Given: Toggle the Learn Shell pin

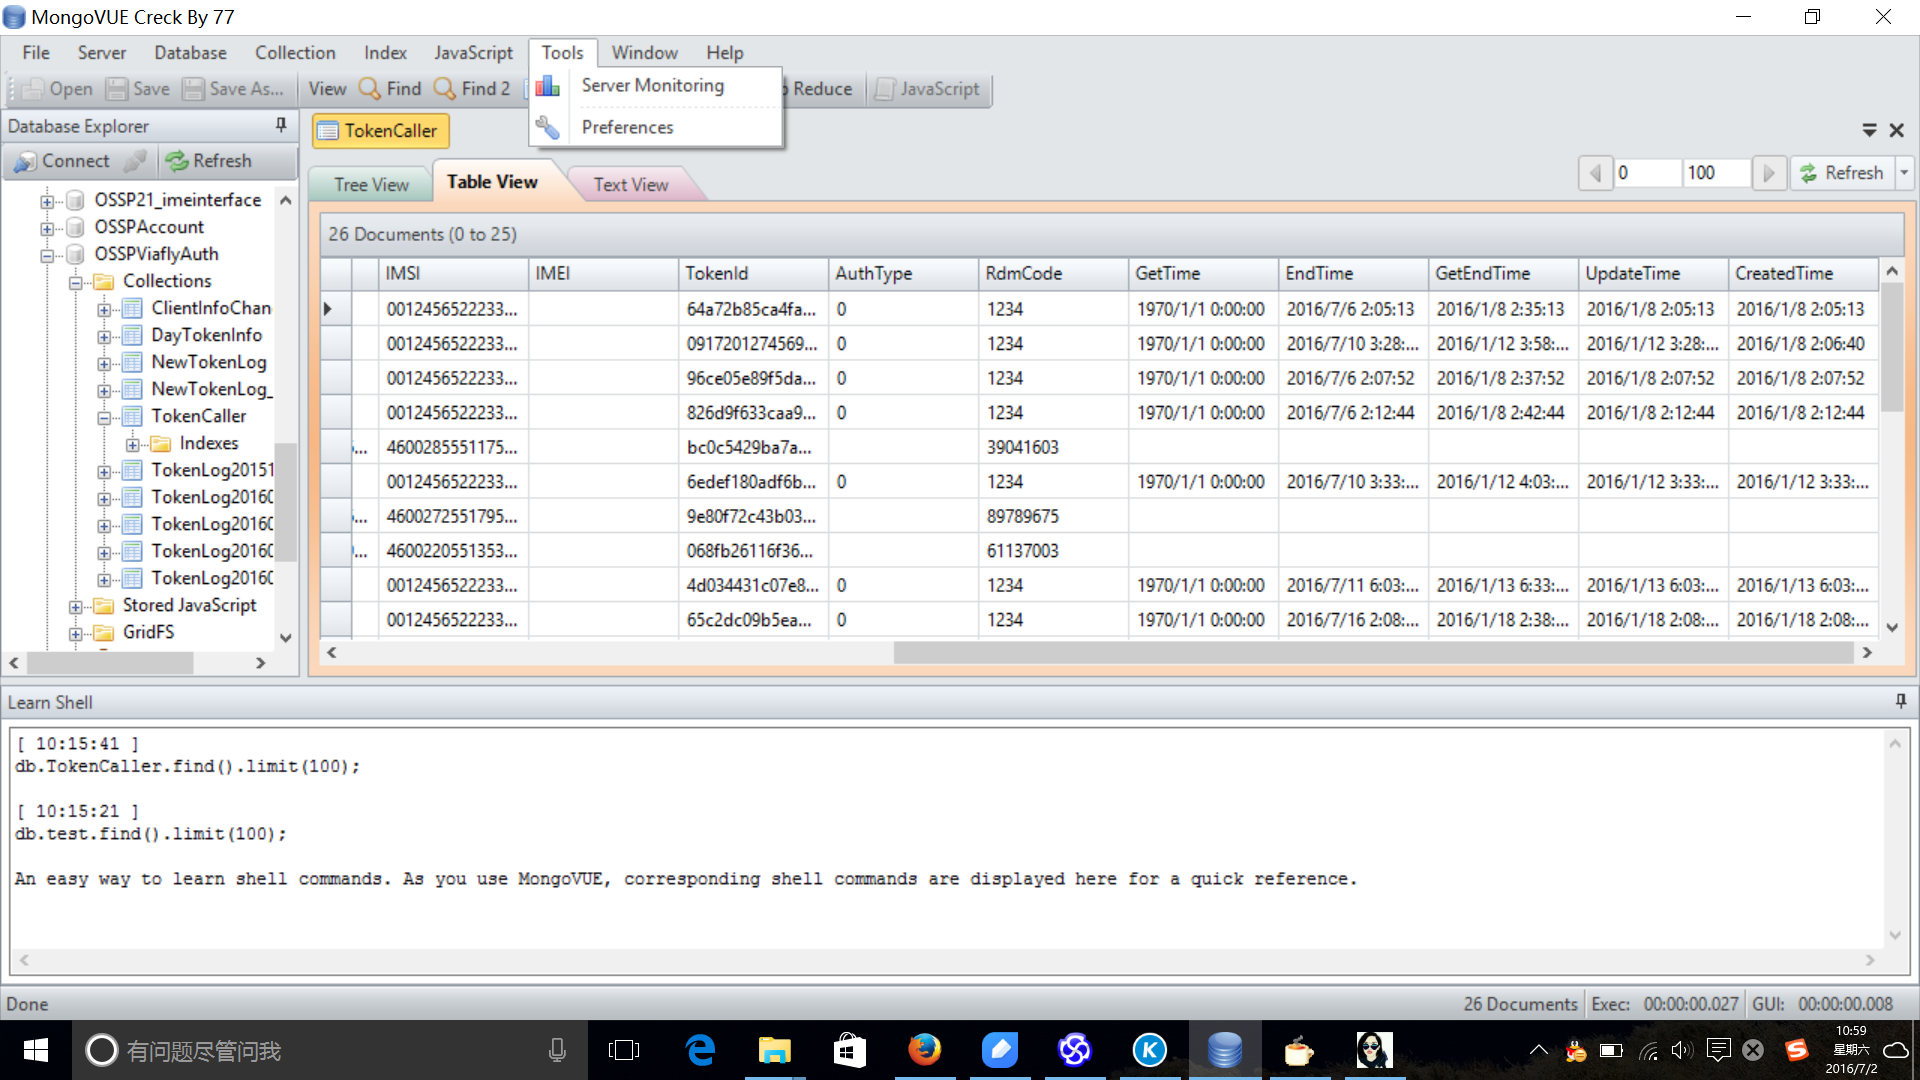Looking at the screenshot, I should (1900, 702).
